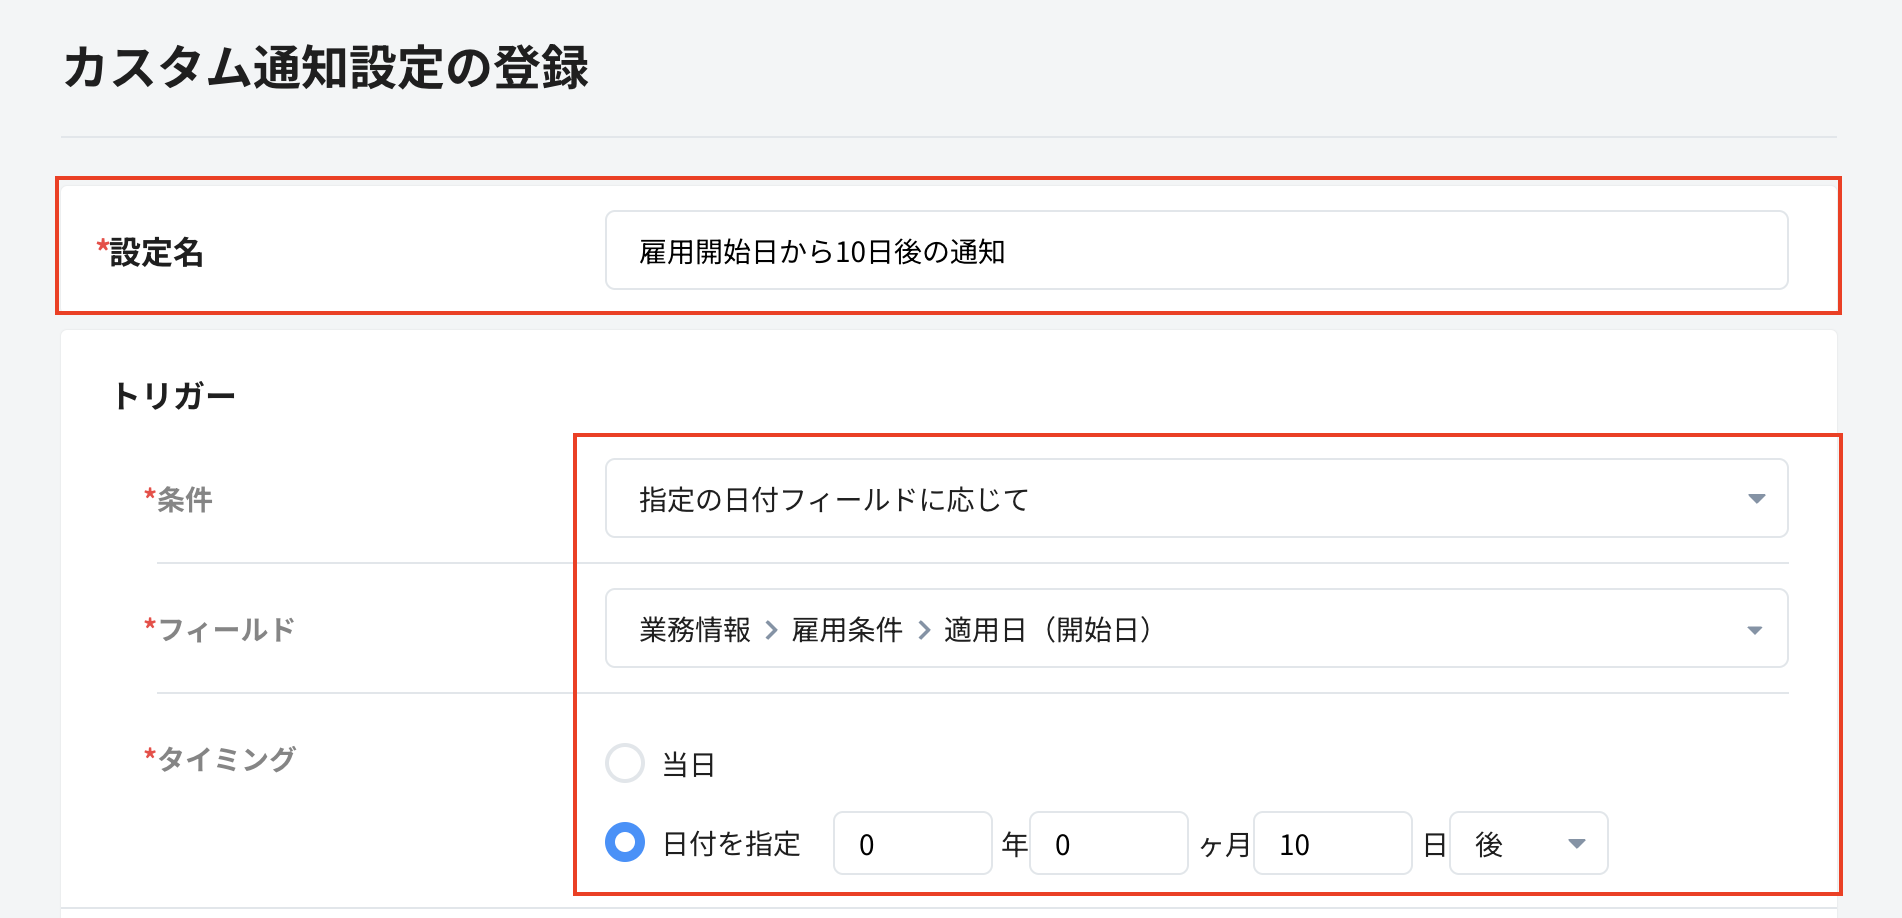Open the 条件 dropdown arrow
This screenshot has height=918, width=1902.
tap(1755, 498)
